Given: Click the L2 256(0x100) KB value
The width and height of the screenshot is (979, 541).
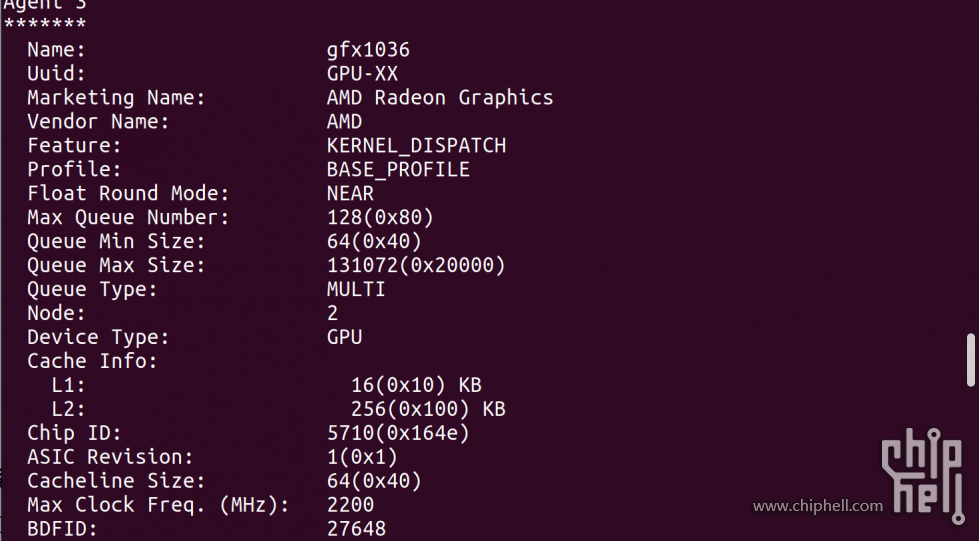Looking at the screenshot, I should tap(428, 409).
